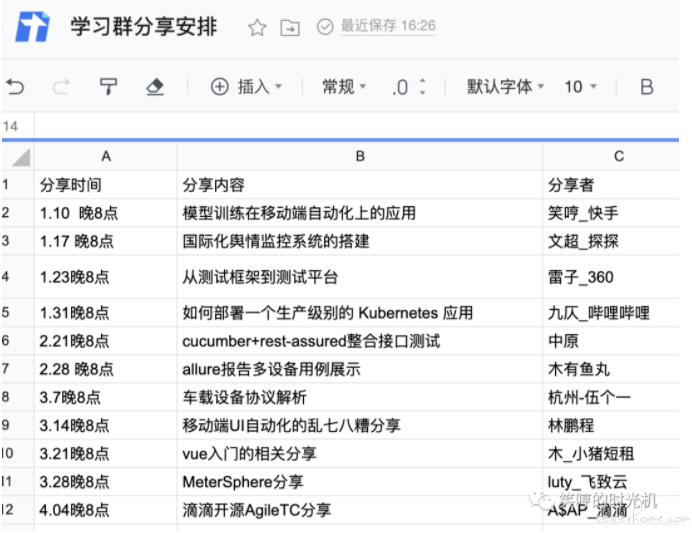Click the 分享内容 header cell
The width and height of the screenshot is (692, 533).
[360, 185]
